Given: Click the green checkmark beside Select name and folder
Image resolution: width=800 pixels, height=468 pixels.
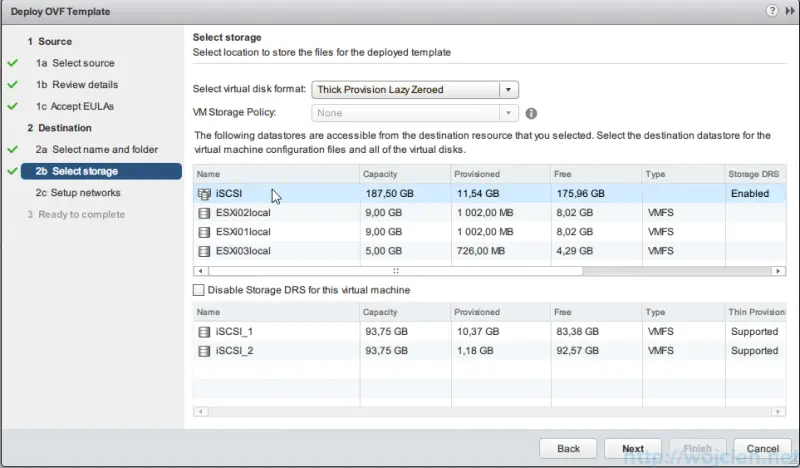Looking at the screenshot, I should pyautogui.click(x=13, y=150).
